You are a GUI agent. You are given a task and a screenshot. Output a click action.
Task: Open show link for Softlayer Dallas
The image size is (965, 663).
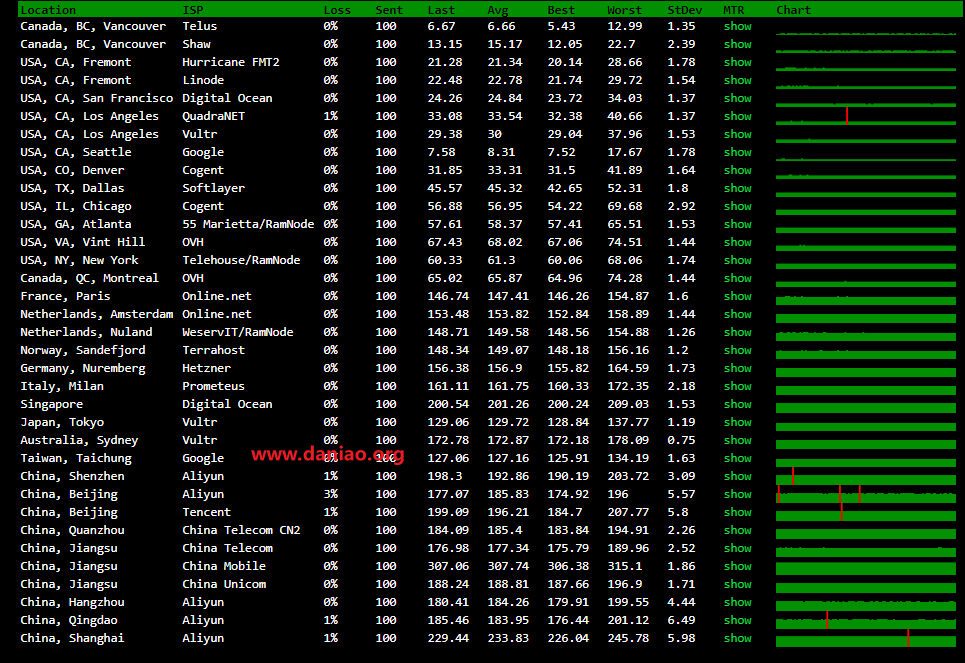click(x=737, y=188)
